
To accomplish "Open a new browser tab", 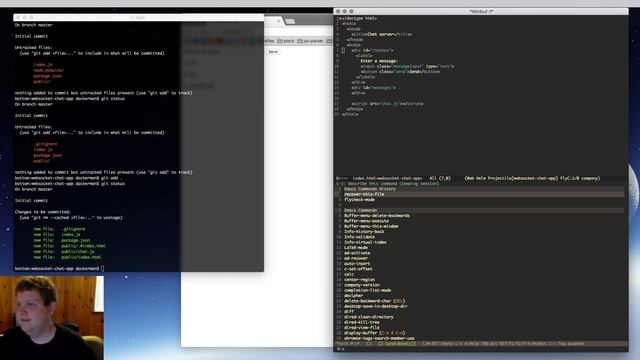I will 290,21.
